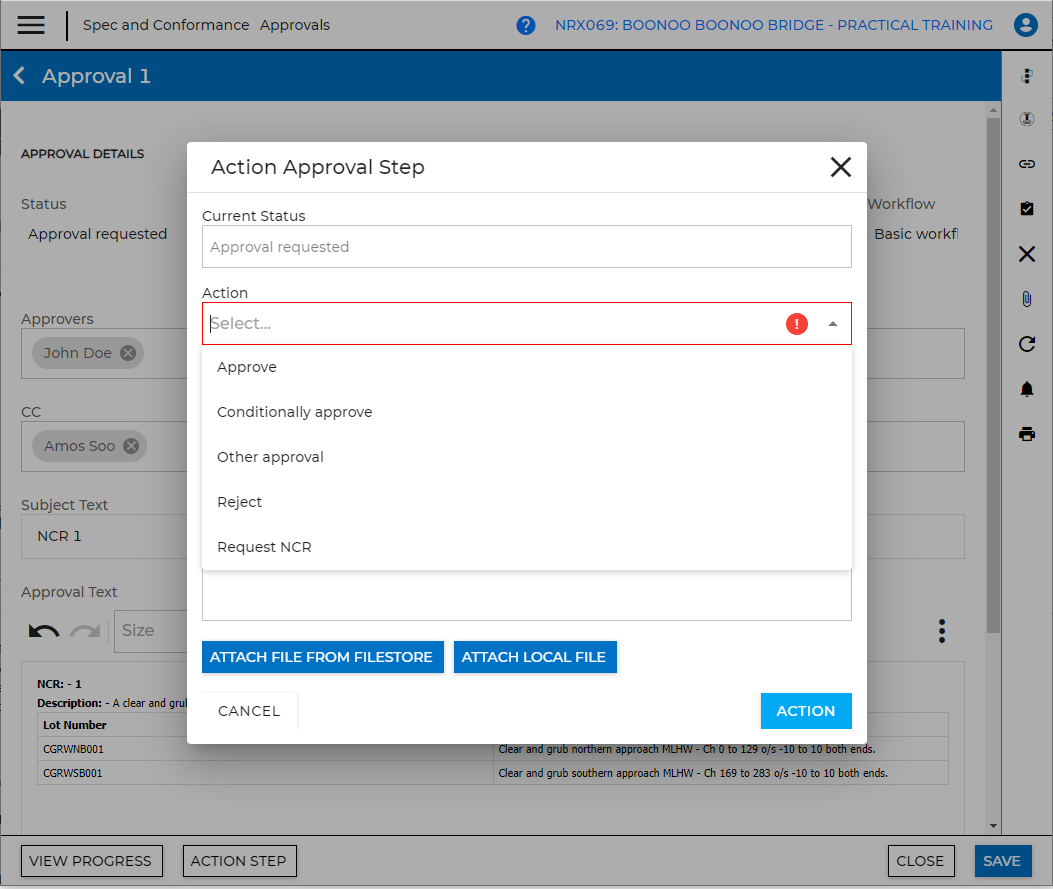
Task: Click the blue help question mark icon
Action: [525, 26]
